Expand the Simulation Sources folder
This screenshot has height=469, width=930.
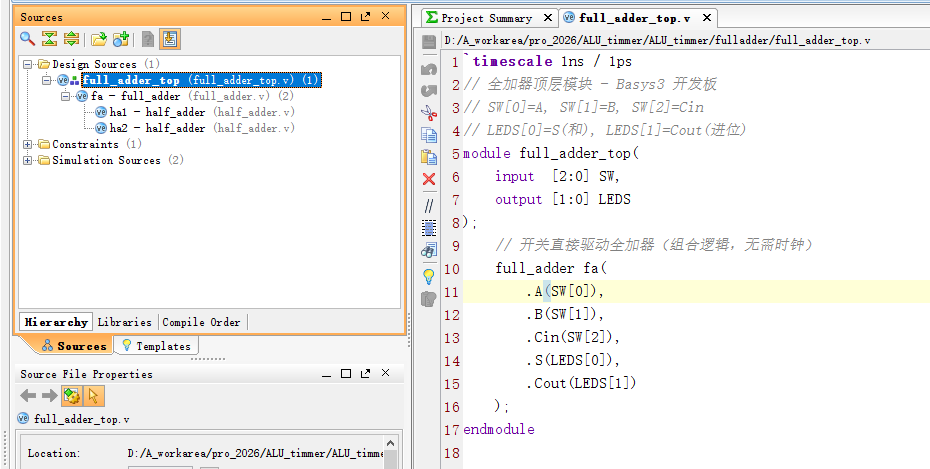click(28, 160)
